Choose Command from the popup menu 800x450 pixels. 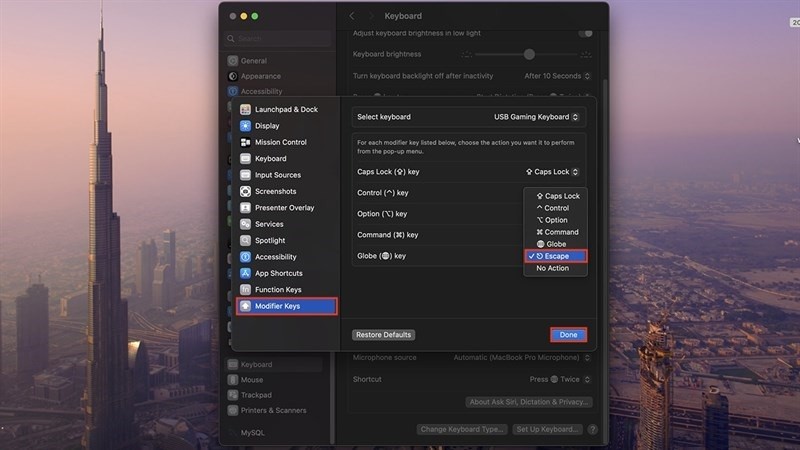coord(557,232)
